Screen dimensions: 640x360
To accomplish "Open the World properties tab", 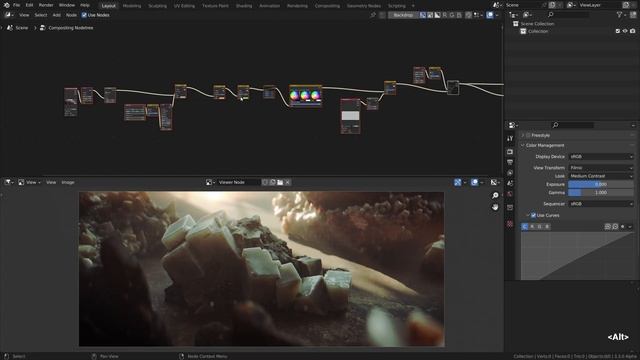I will [510, 194].
